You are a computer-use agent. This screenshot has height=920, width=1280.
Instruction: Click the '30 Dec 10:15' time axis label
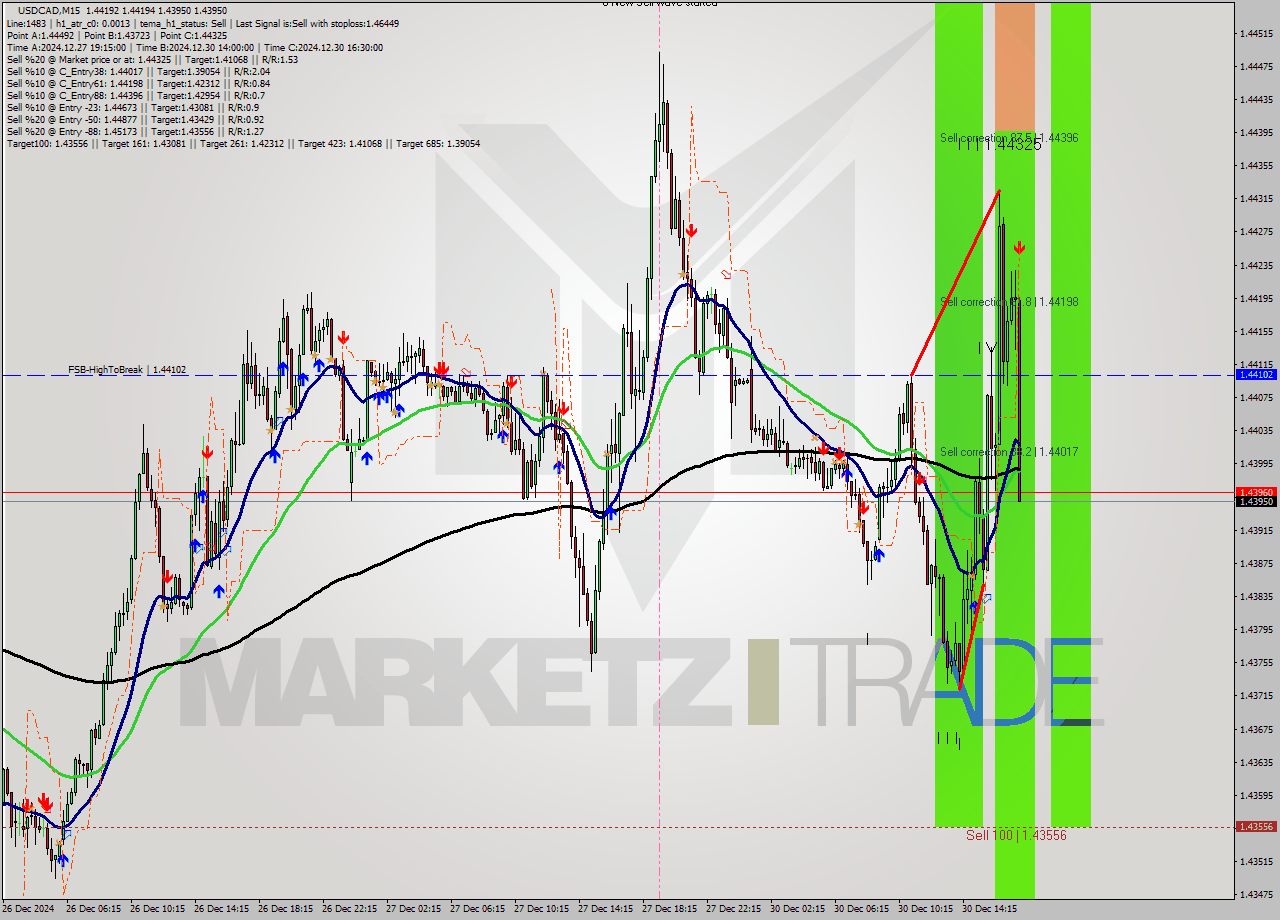click(x=925, y=909)
